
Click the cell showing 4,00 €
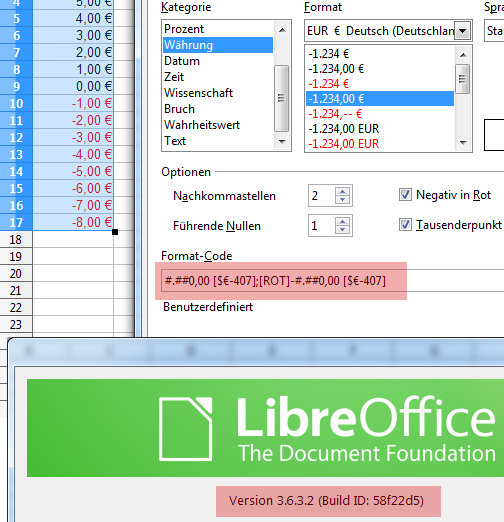(x=73, y=19)
